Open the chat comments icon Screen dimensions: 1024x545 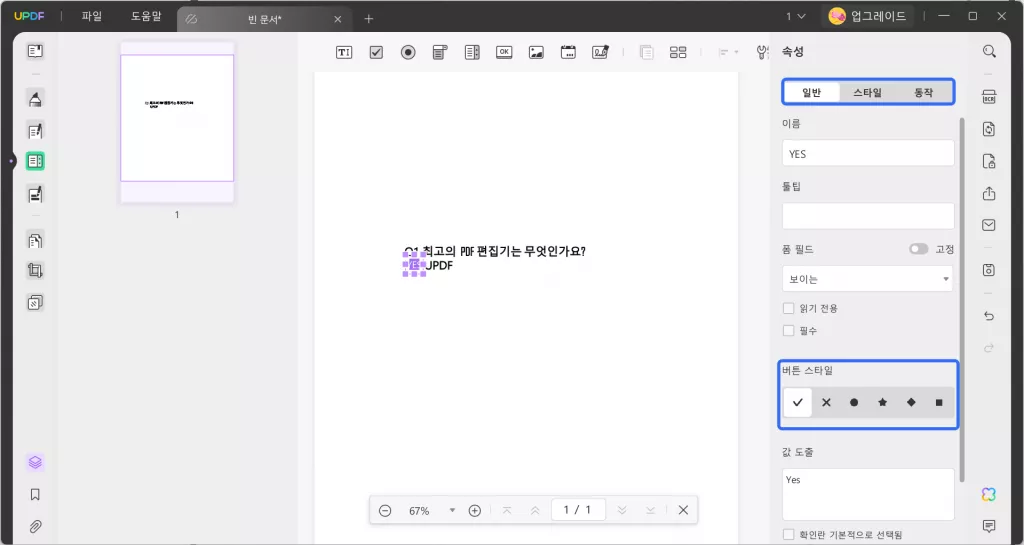[989, 526]
